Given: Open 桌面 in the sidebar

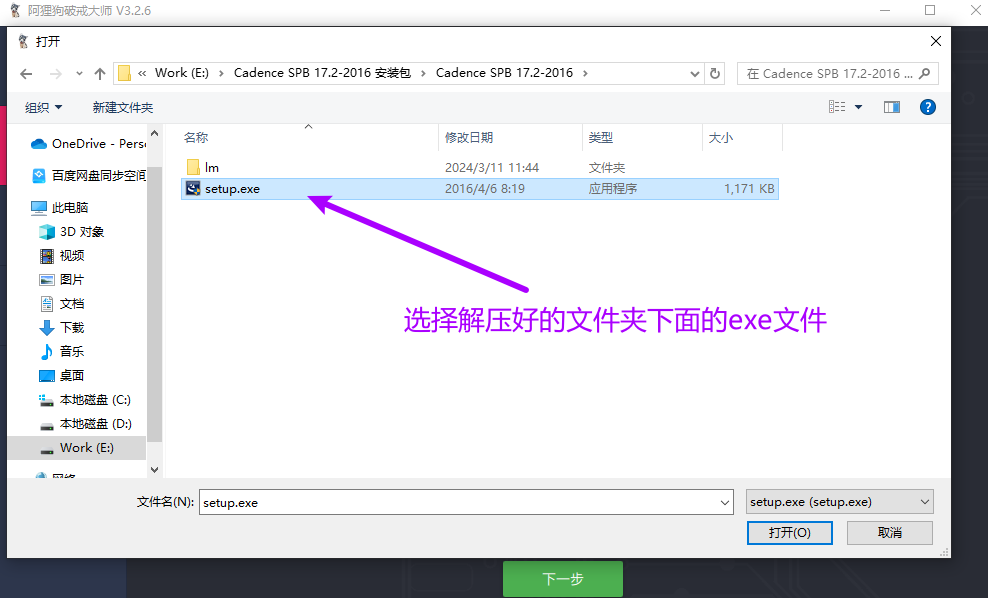Looking at the screenshot, I should (62, 376).
